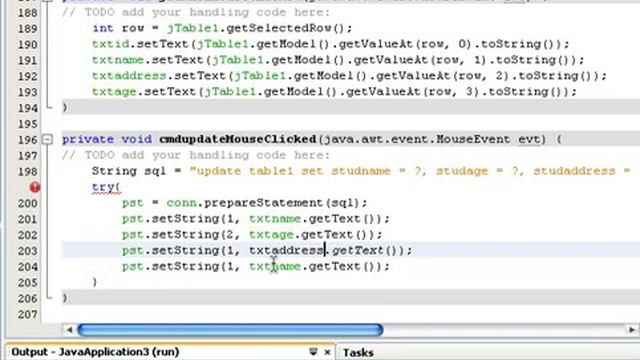This screenshot has width=640, height=360.
Task: Click line number 196 in gutter
Action: (x=27, y=140)
